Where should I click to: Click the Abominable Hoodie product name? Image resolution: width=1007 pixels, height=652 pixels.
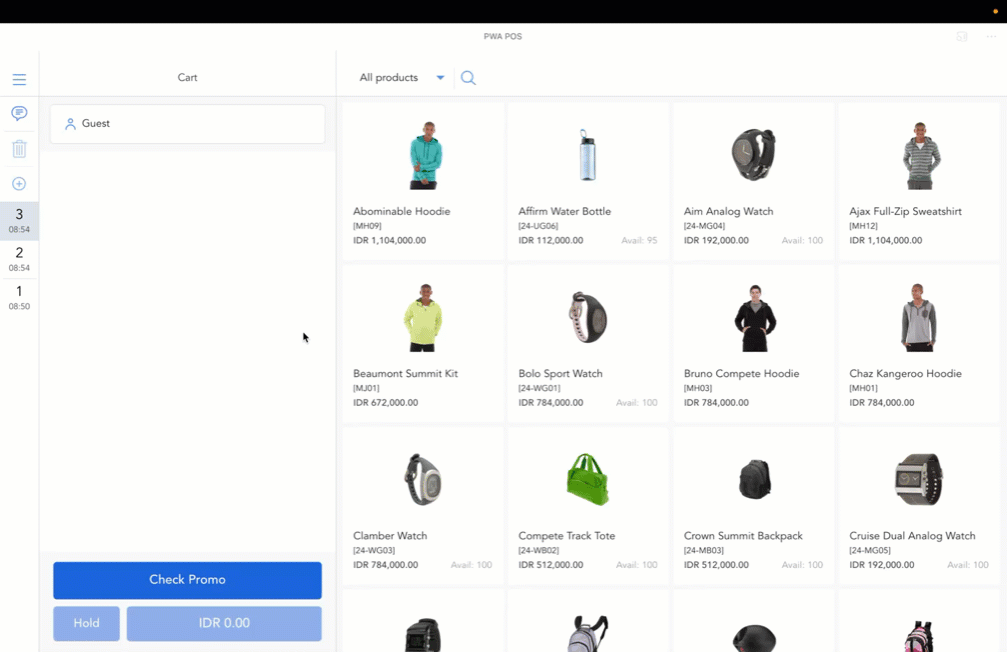point(401,211)
